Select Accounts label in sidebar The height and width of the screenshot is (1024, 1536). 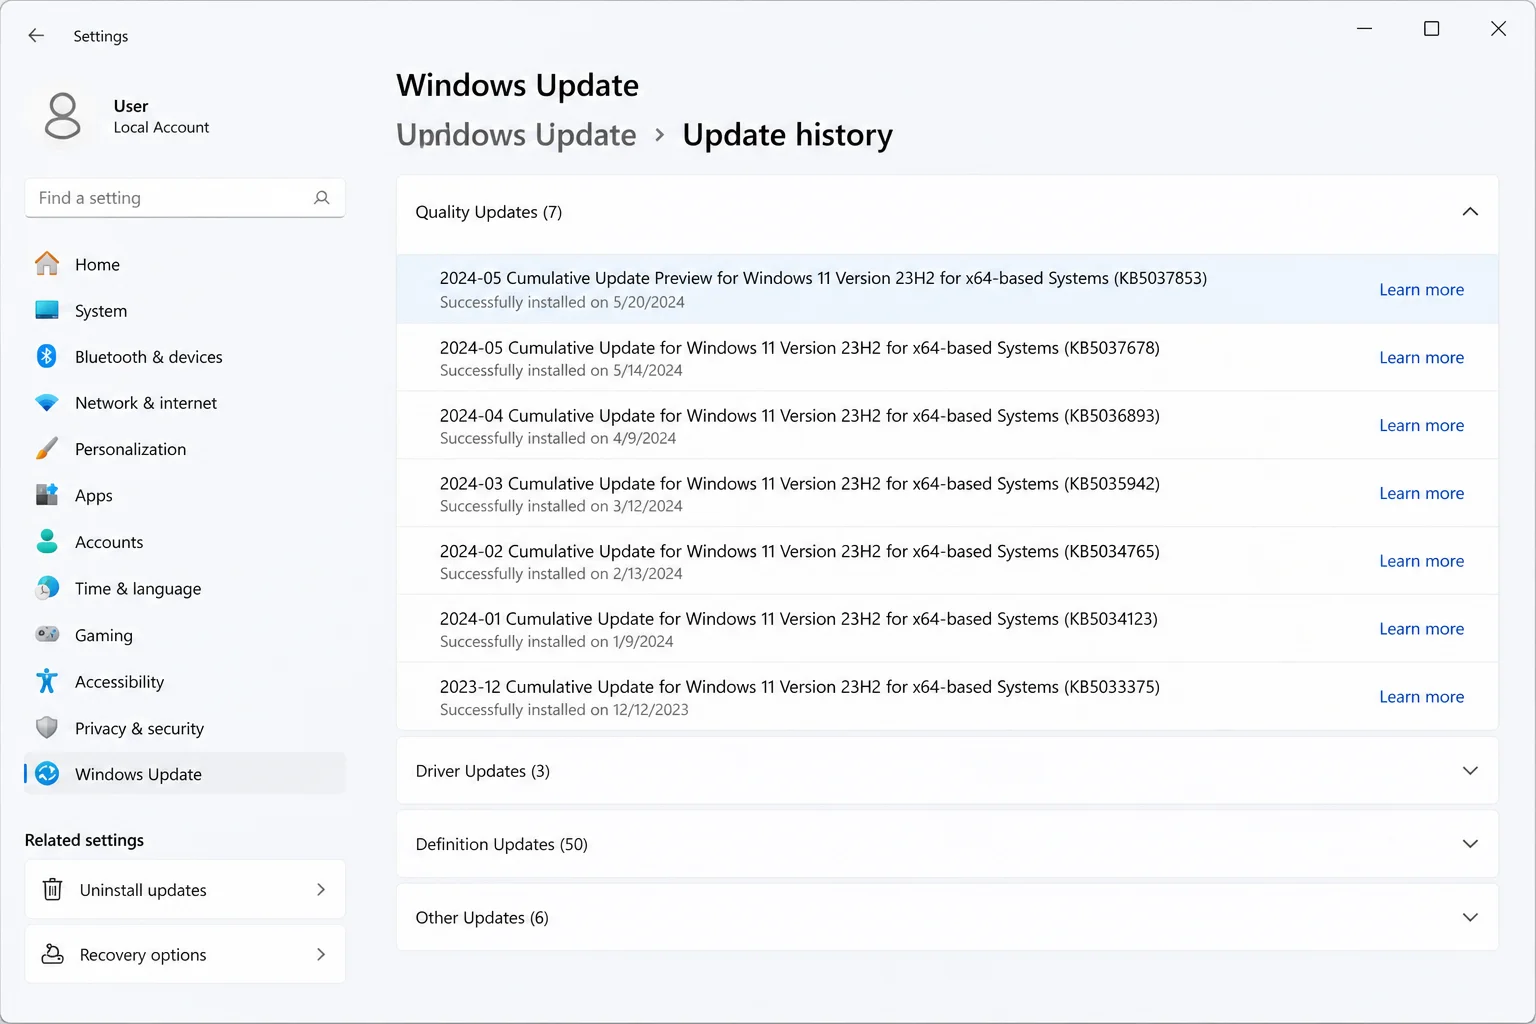109,542
